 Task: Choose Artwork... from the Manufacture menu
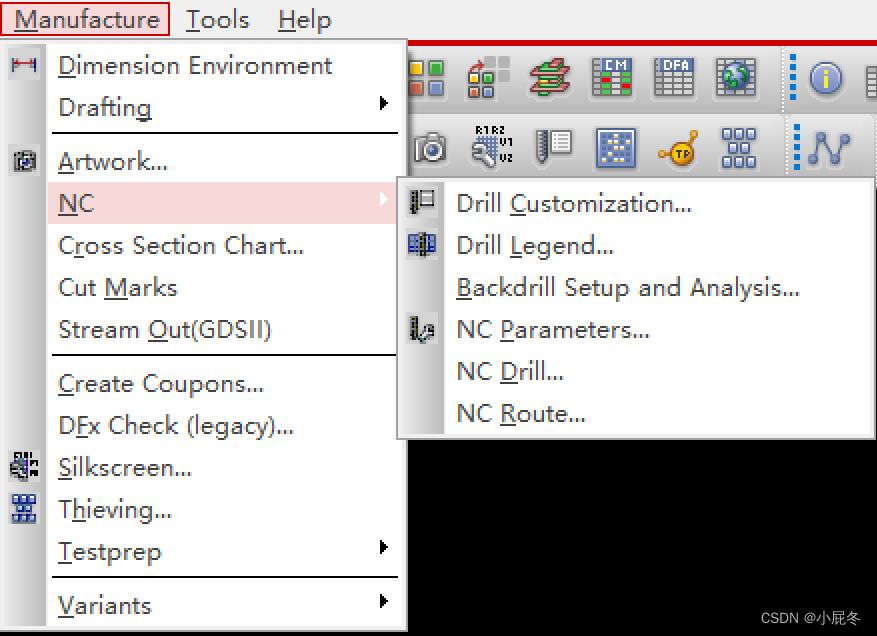click(113, 162)
